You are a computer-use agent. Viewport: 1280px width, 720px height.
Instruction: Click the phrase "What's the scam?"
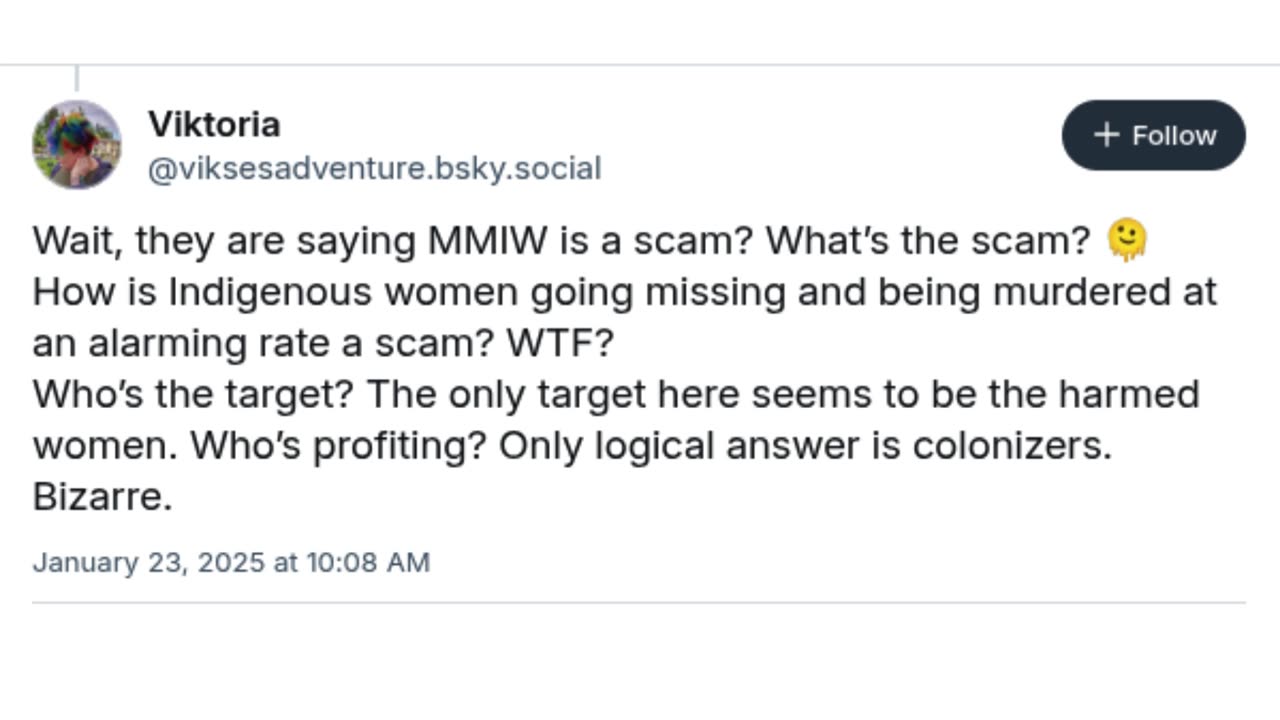(927, 241)
